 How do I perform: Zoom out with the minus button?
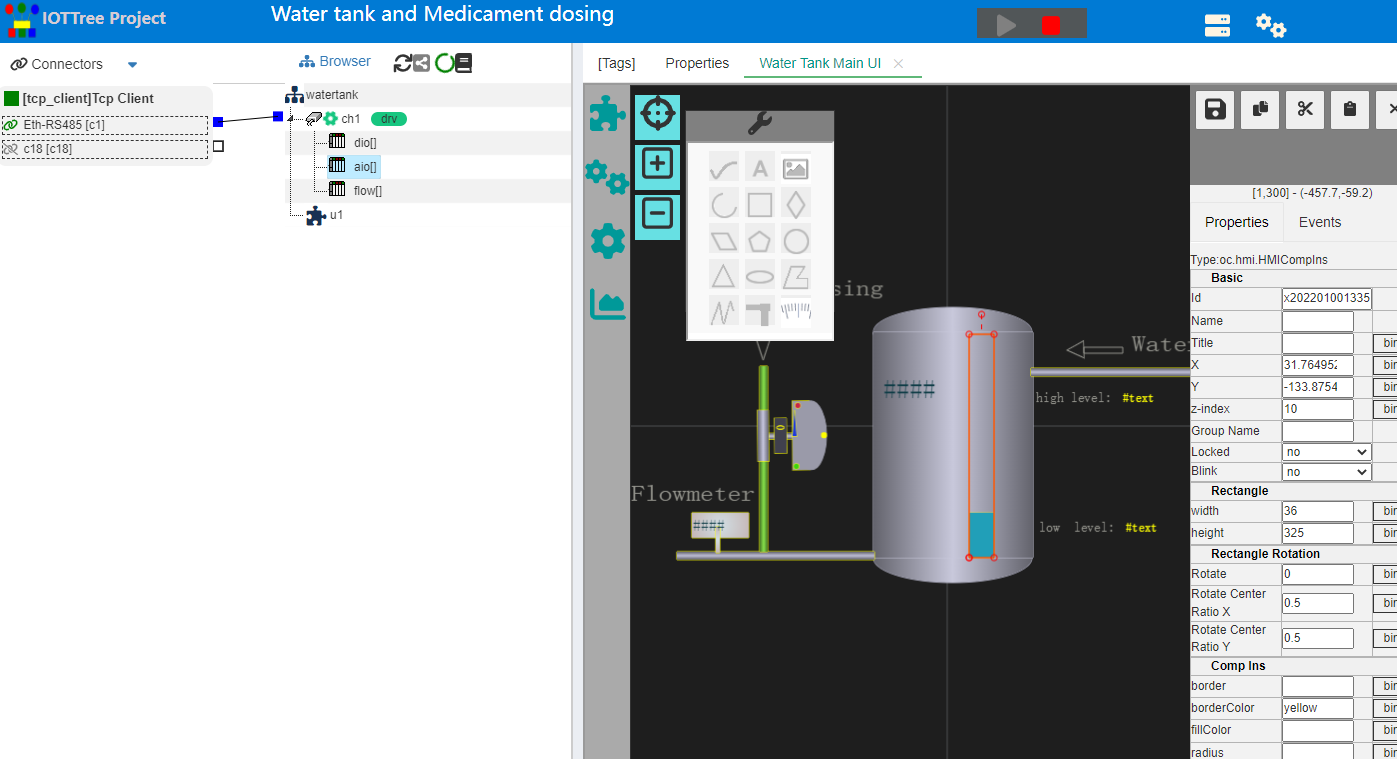(657, 214)
